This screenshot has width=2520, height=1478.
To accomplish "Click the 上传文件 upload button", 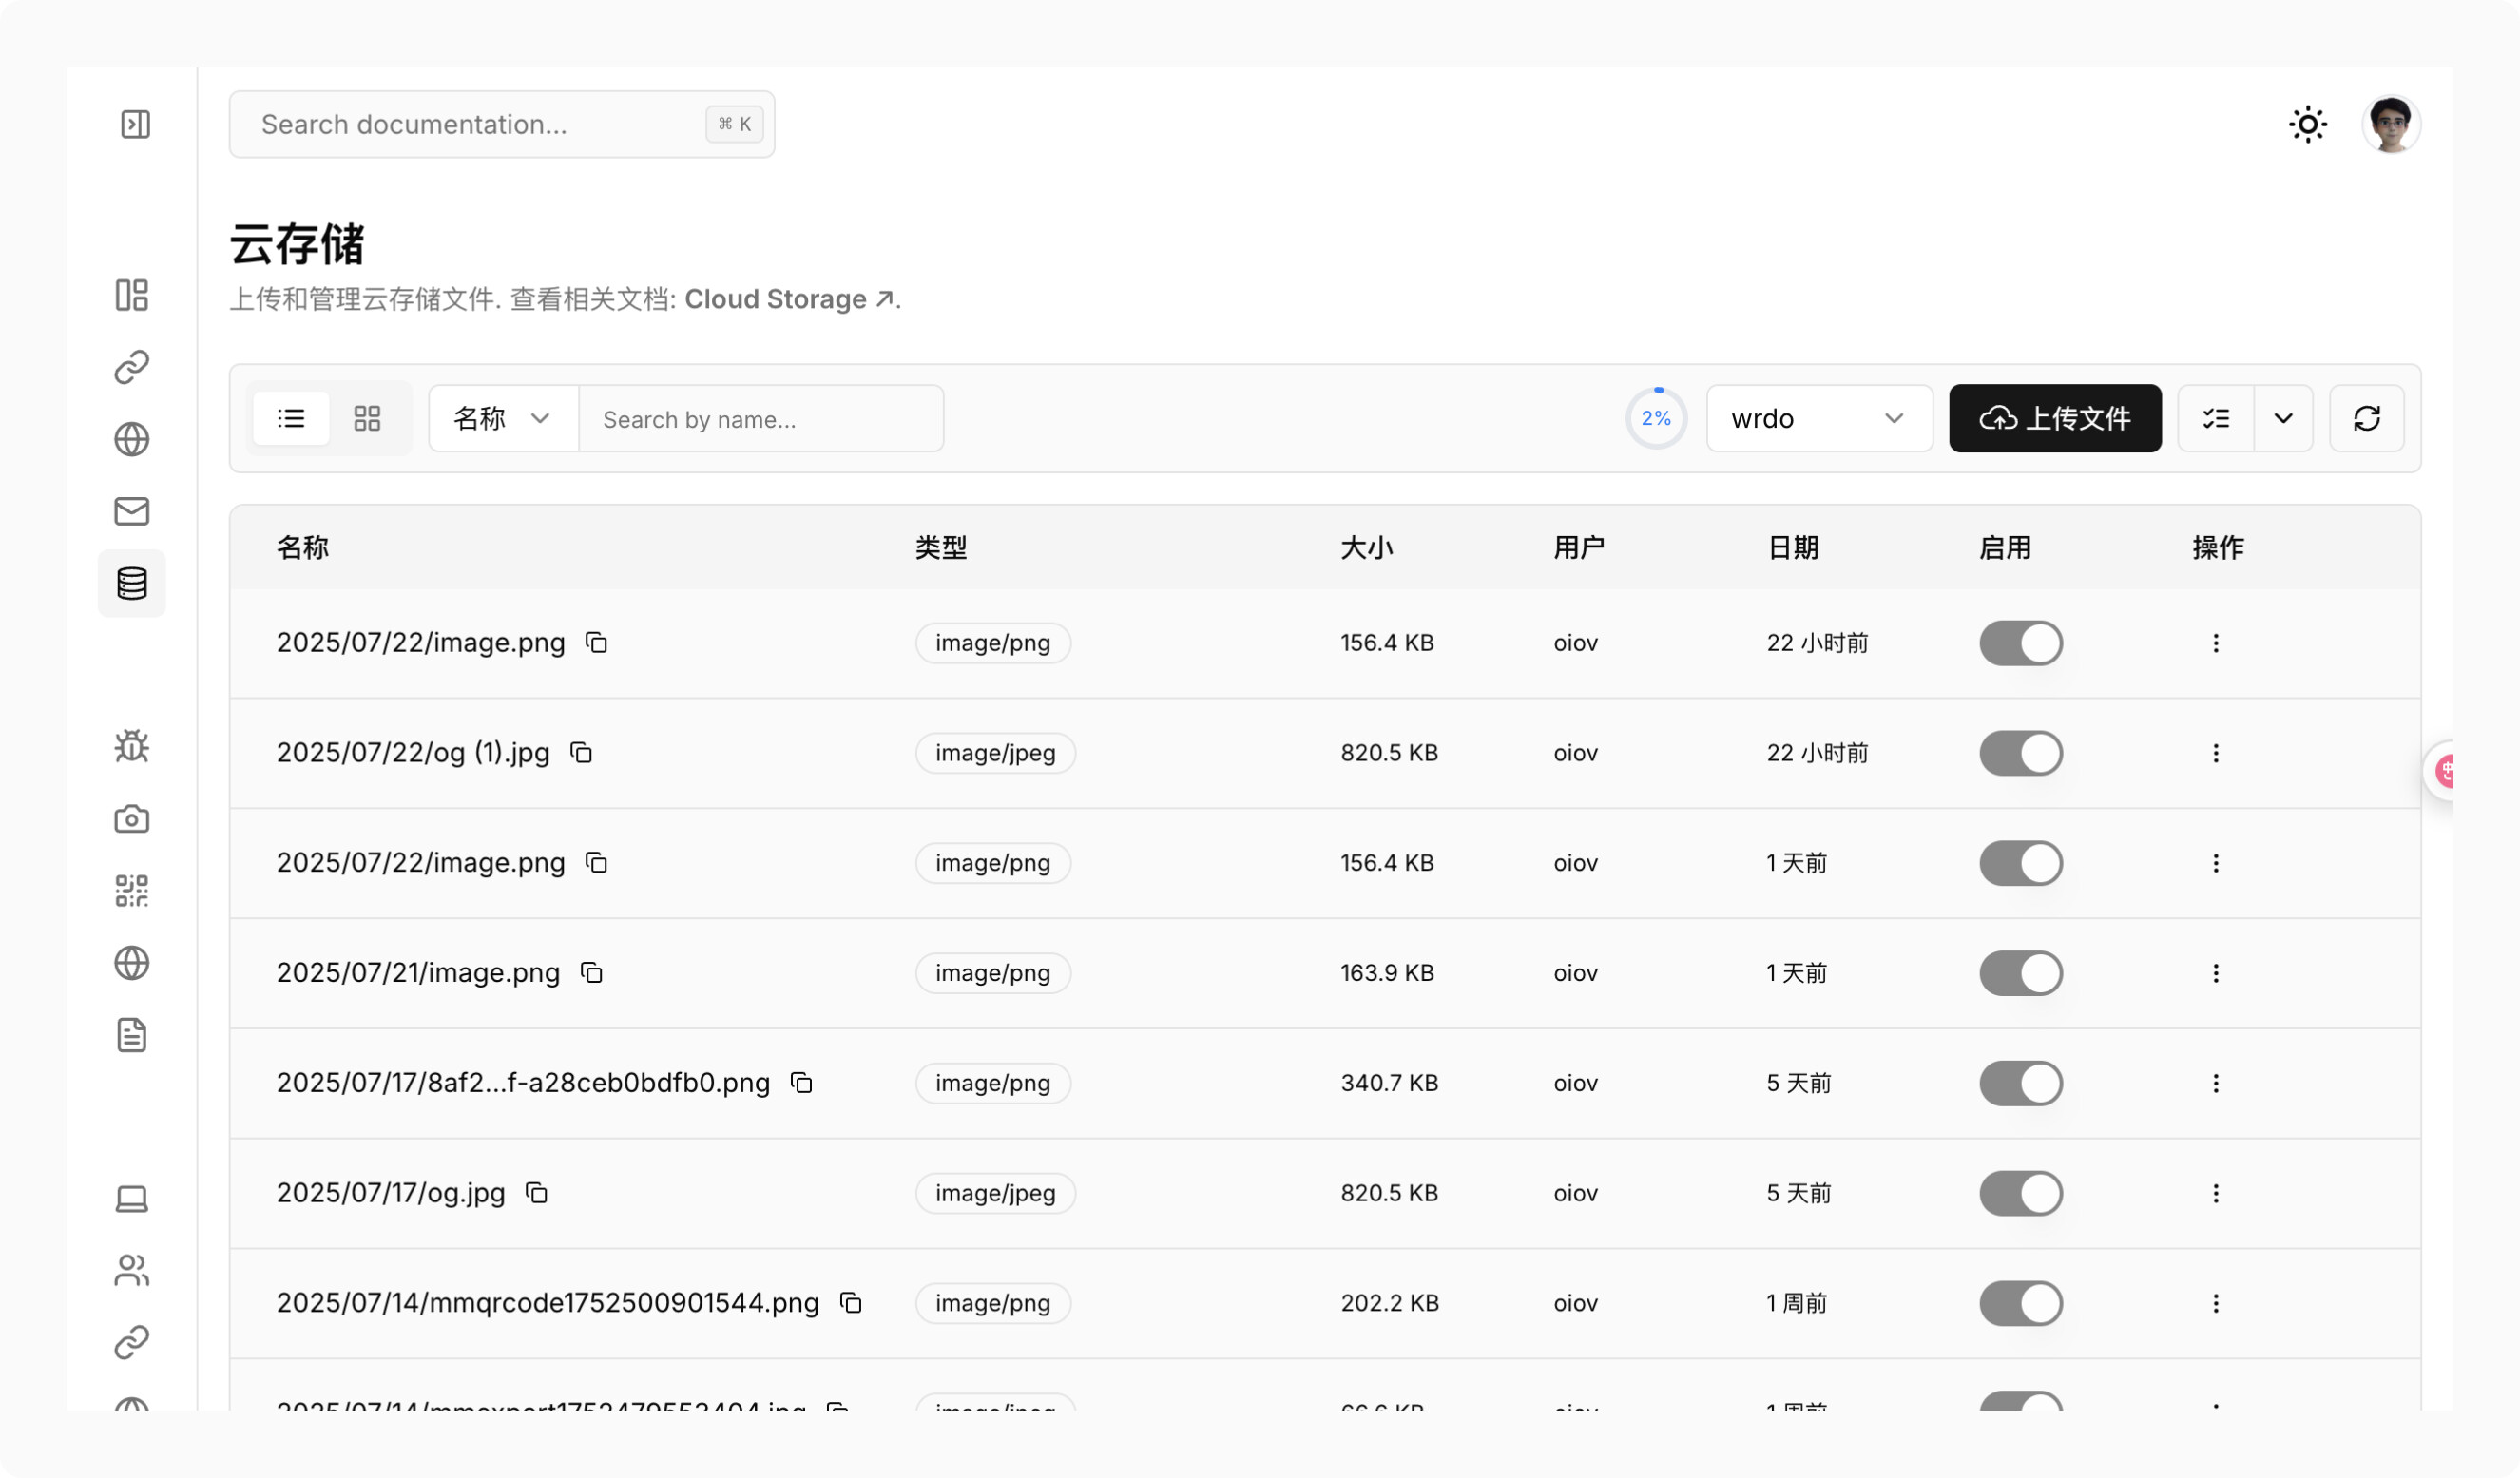I will pos(2055,418).
